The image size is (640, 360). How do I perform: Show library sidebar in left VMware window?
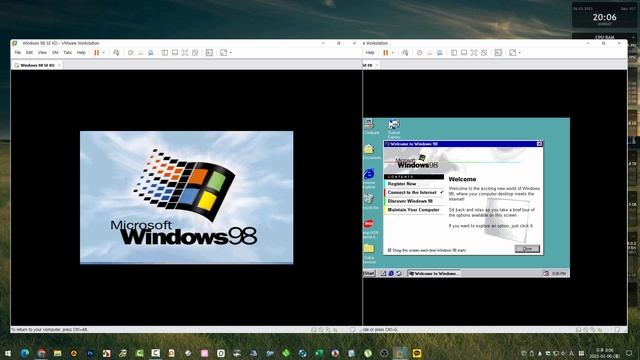[x=165, y=53]
